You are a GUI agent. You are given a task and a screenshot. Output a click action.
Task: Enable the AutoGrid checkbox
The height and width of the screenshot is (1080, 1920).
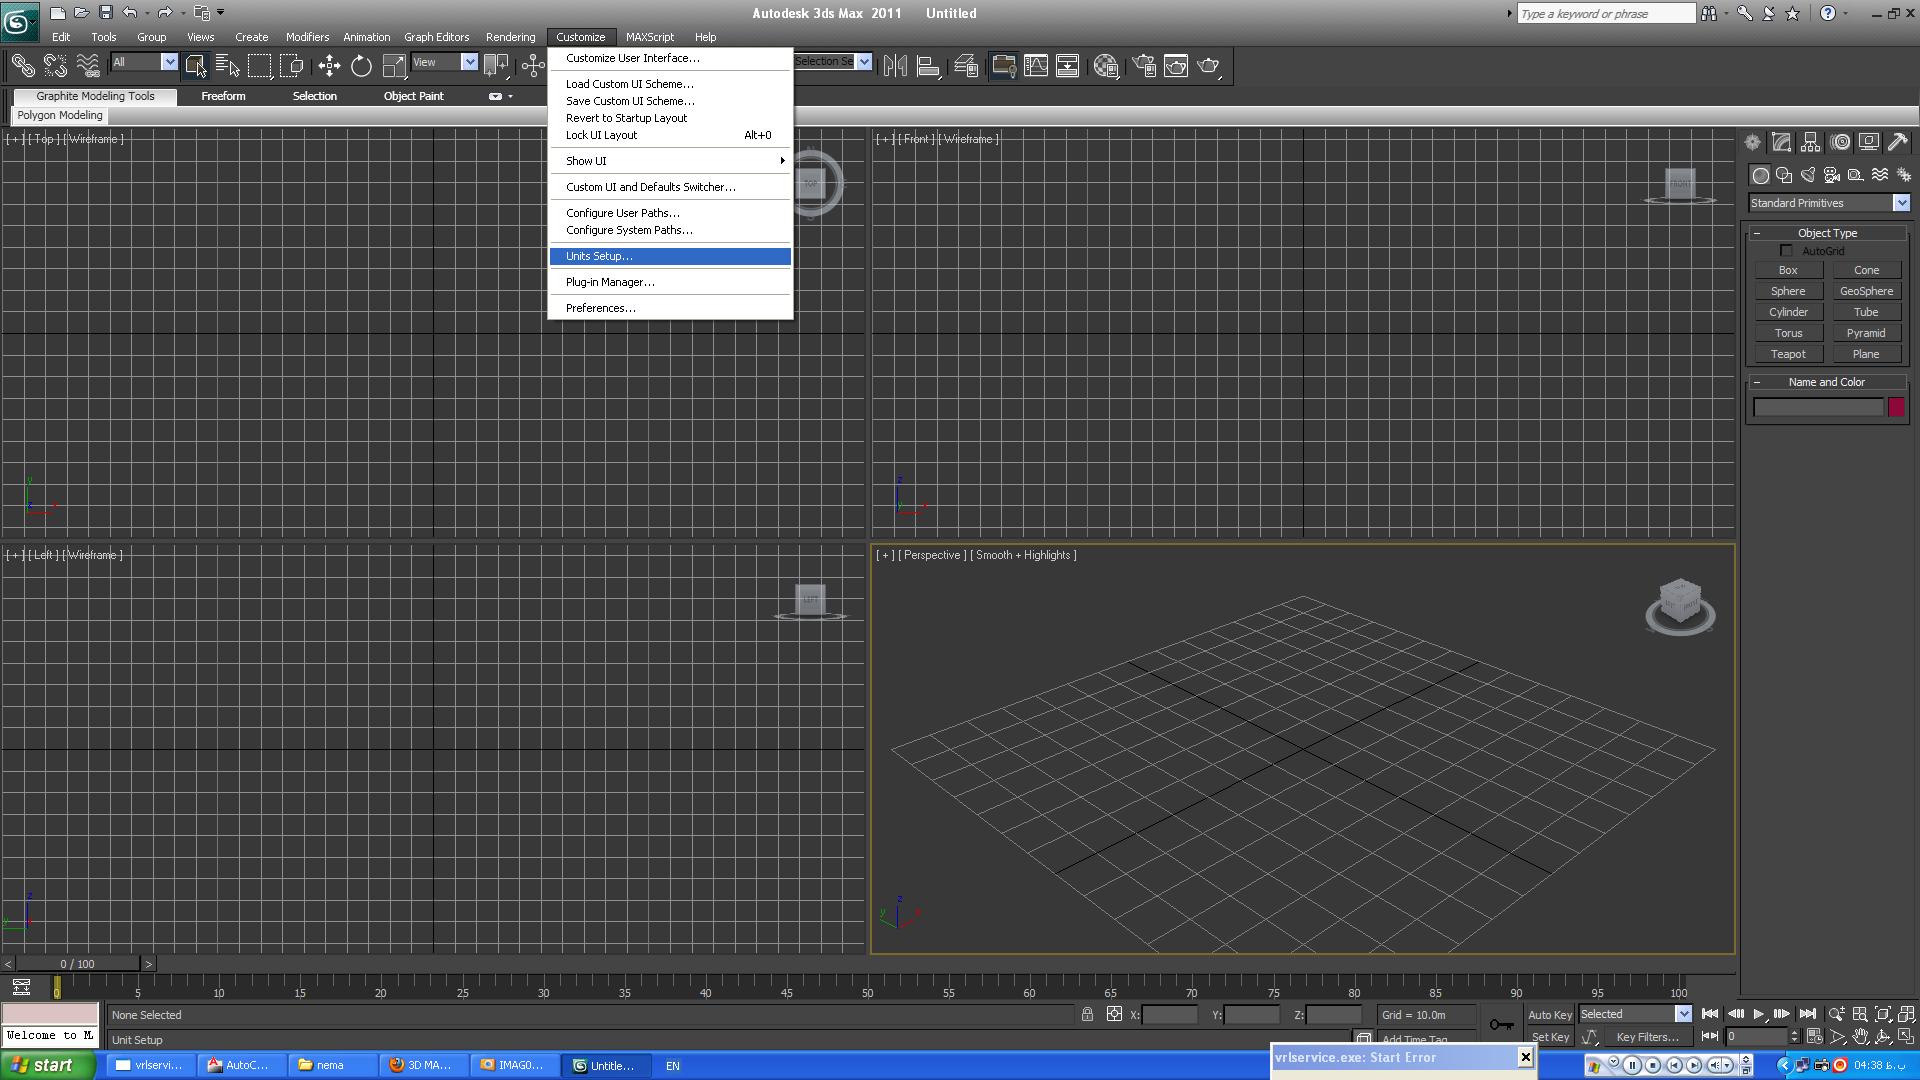(x=1786, y=251)
